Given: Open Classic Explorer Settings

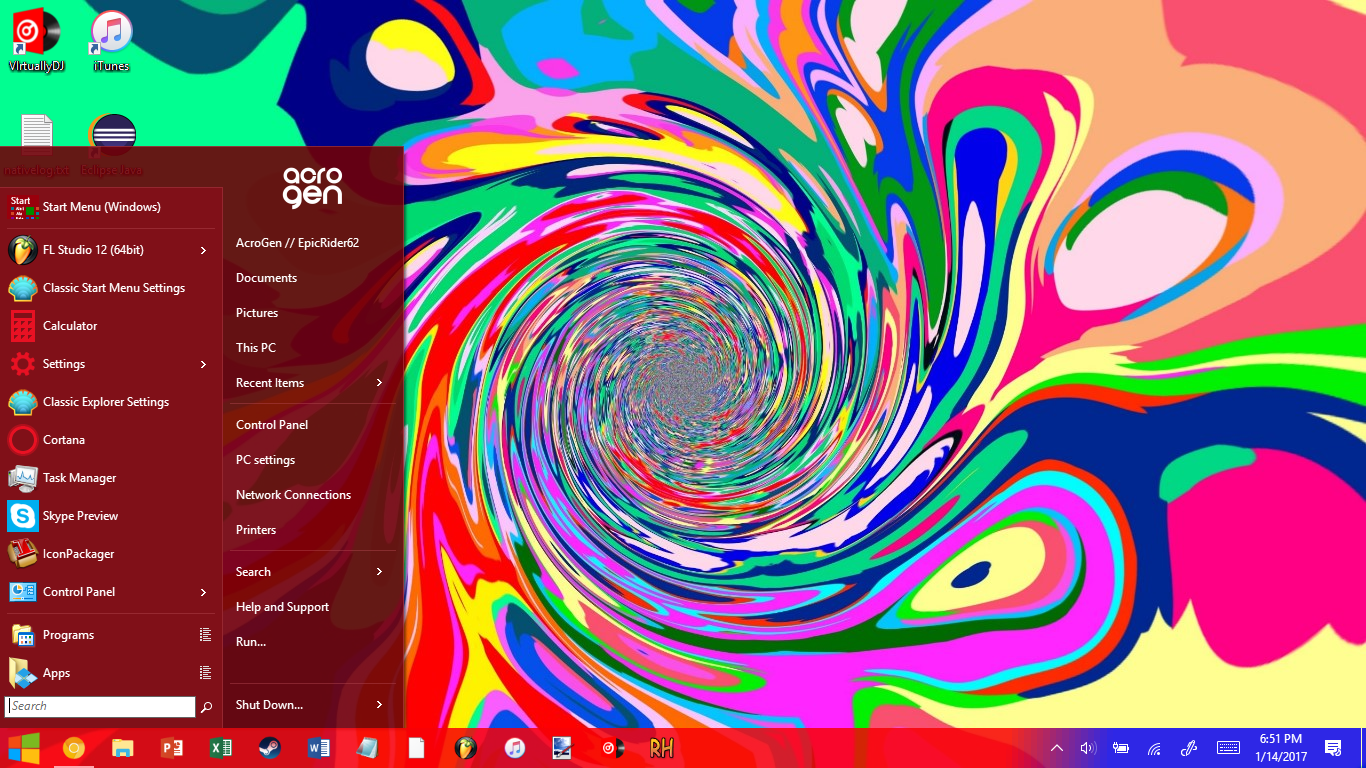Looking at the screenshot, I should [x=110, y=402].
